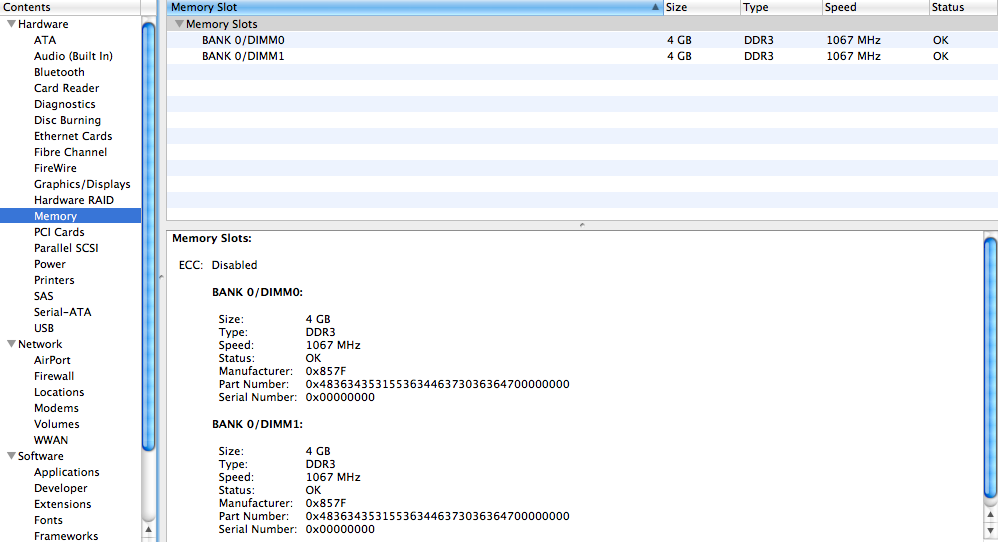This screenshot has width=998, height=542.
Task: Click the sort direction arrow in Memory Slot header
Action: (x=655, y=8)
